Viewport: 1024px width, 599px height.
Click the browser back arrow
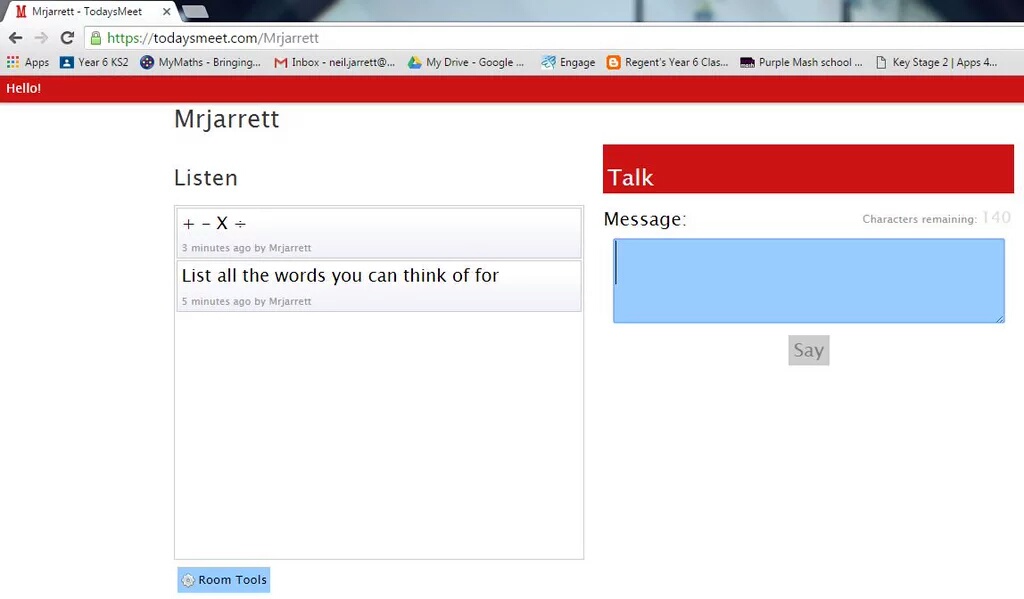click(x=15, y=38)
